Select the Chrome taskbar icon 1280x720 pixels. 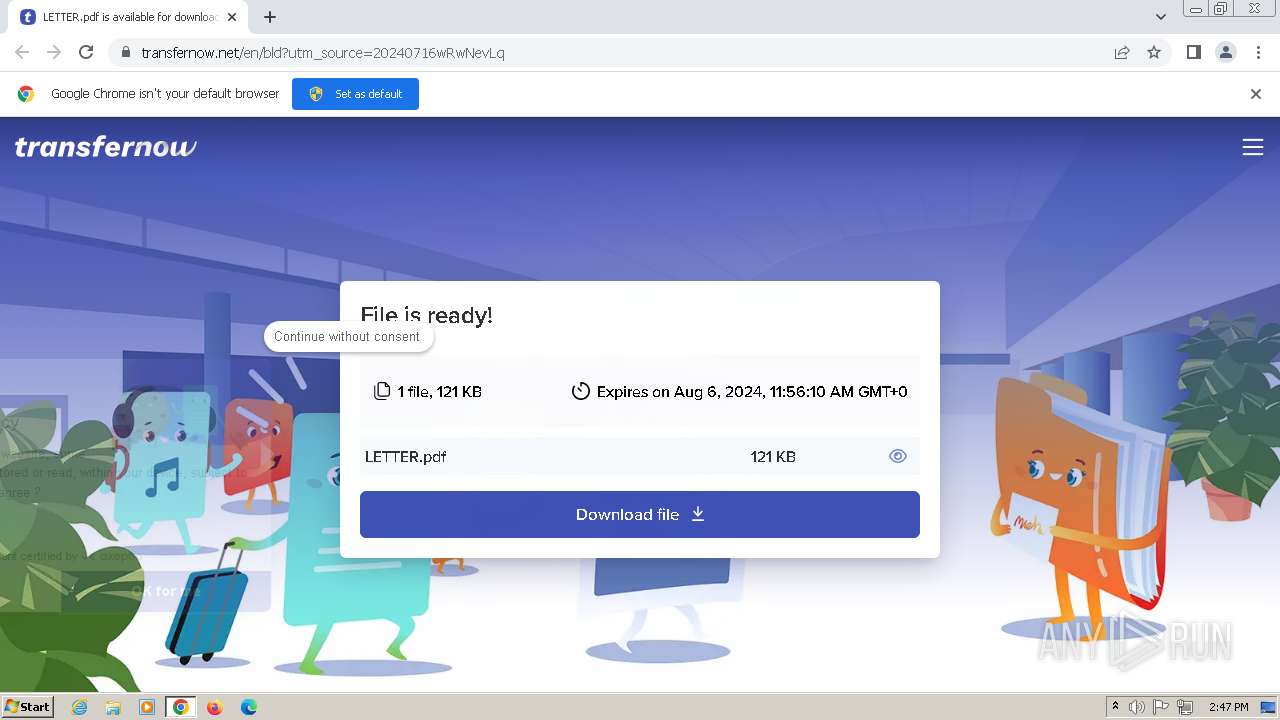click(181, 707)
